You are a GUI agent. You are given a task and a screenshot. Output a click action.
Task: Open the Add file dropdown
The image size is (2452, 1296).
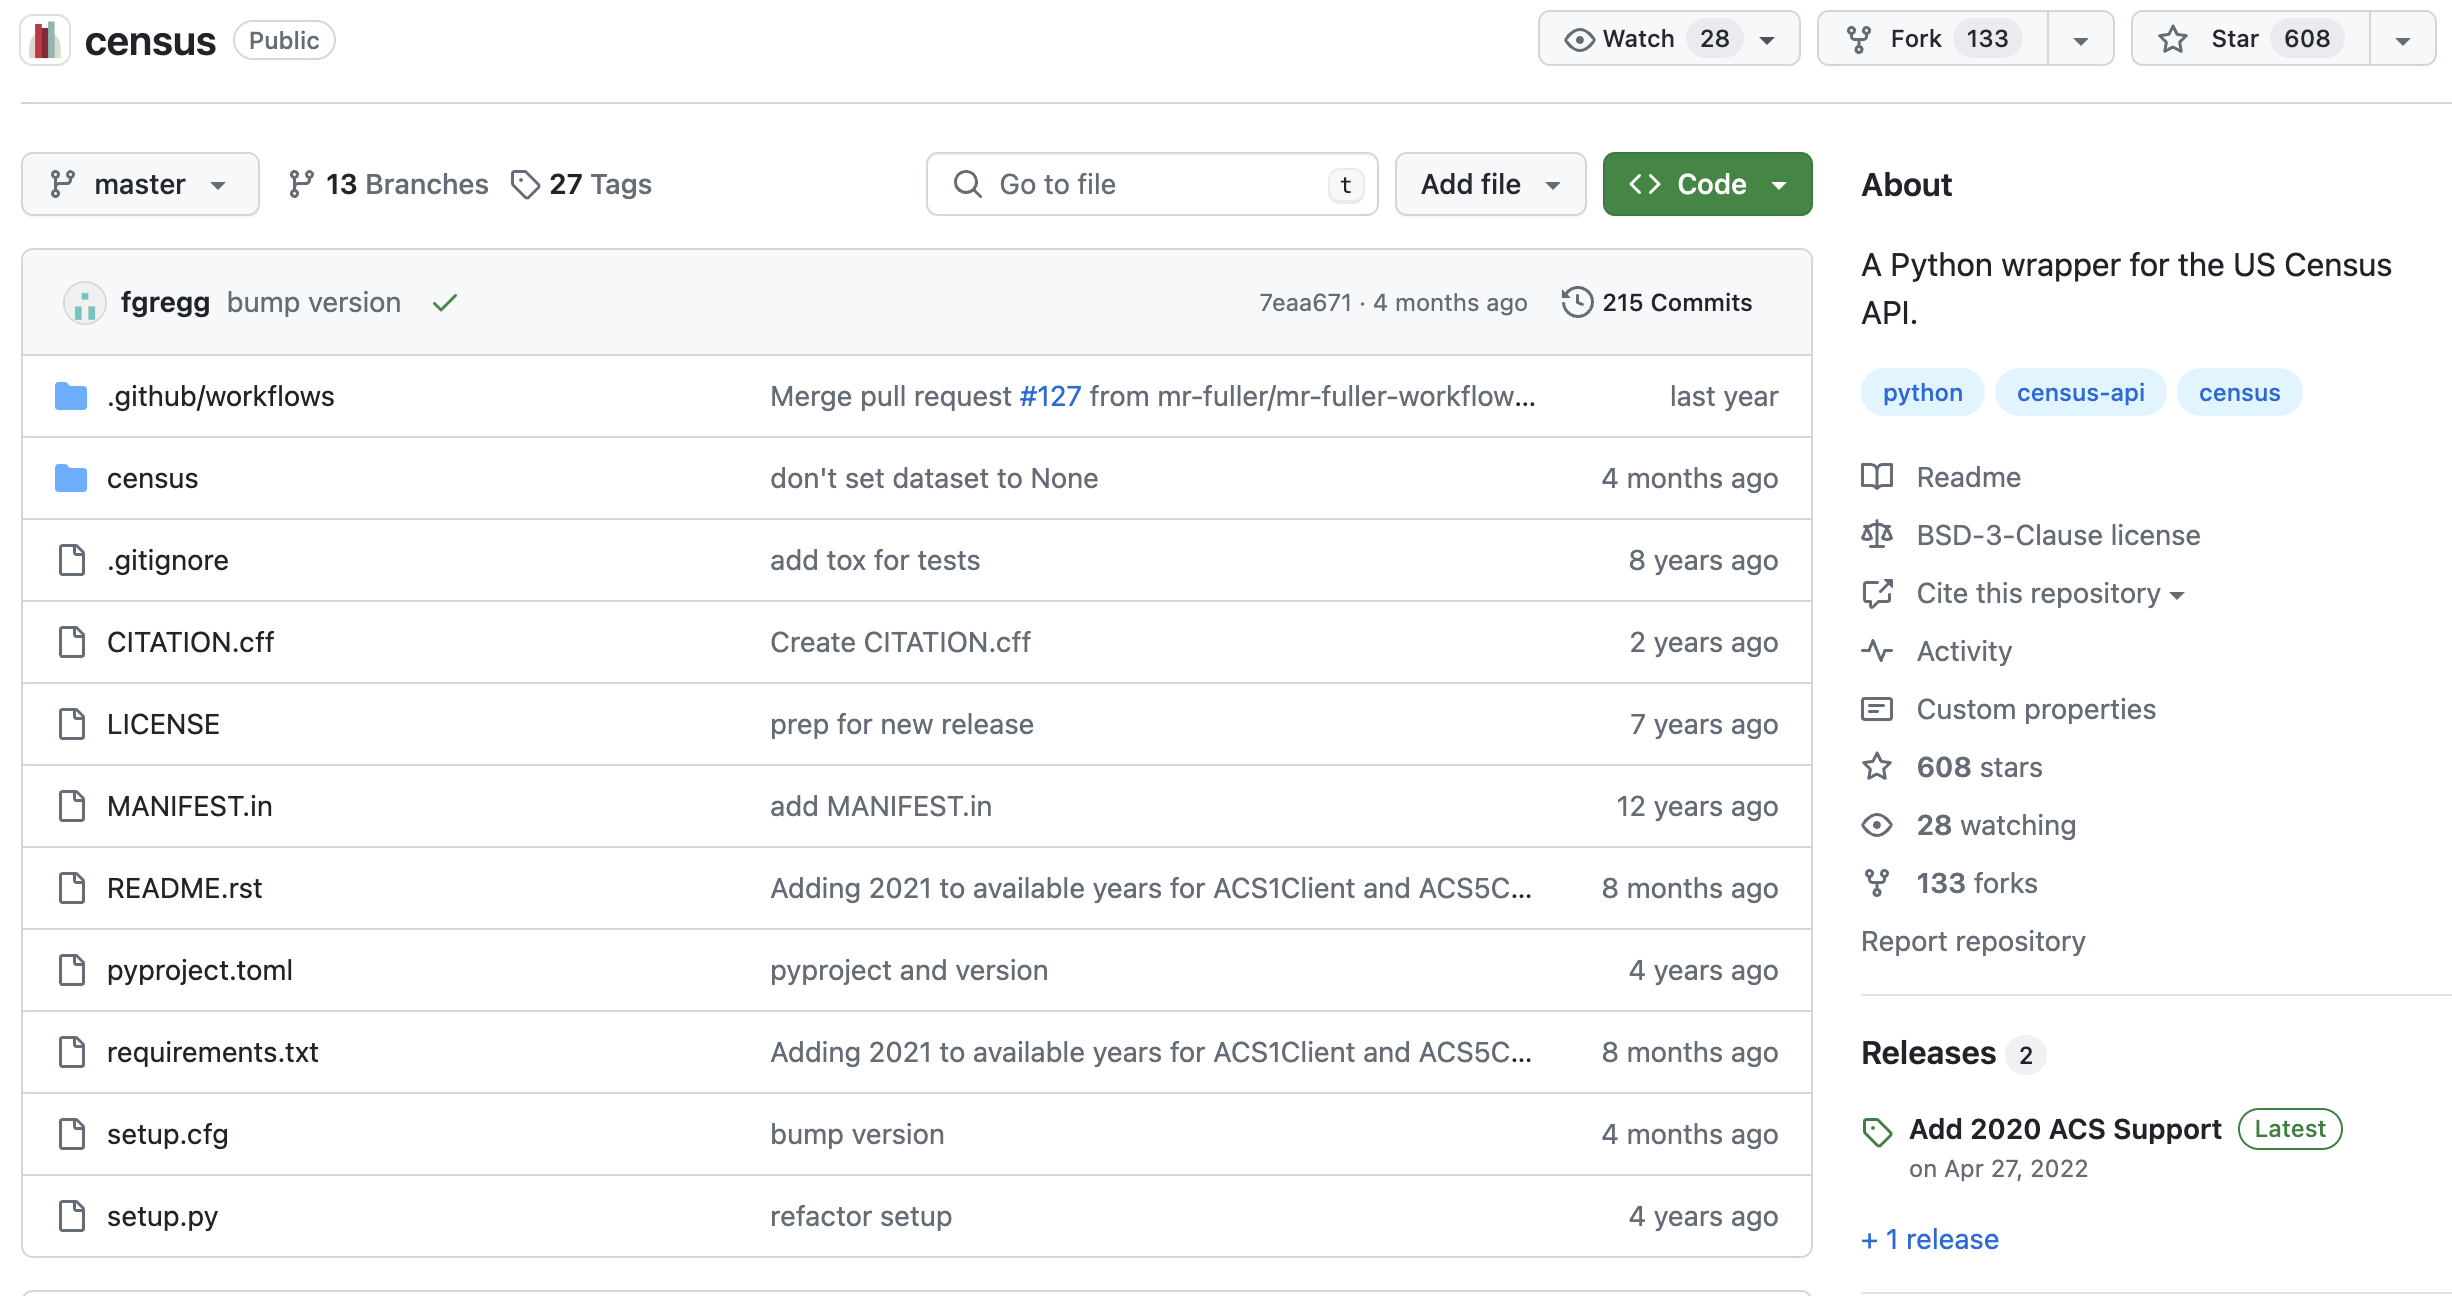(1490, 184)
